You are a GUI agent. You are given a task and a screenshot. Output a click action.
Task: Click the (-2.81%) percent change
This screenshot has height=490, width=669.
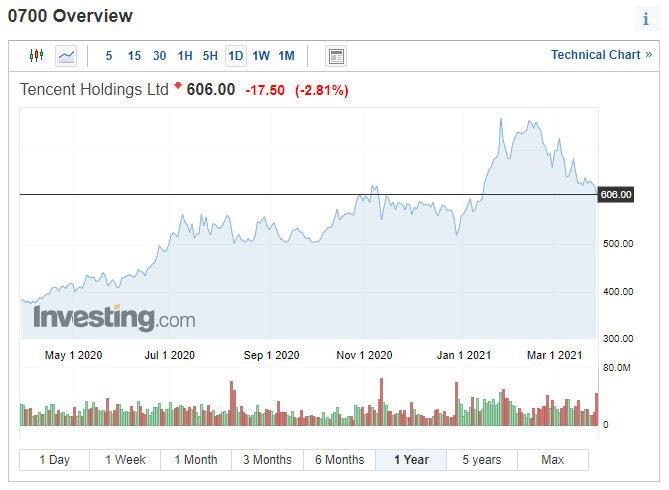click(x=322, y=90)
